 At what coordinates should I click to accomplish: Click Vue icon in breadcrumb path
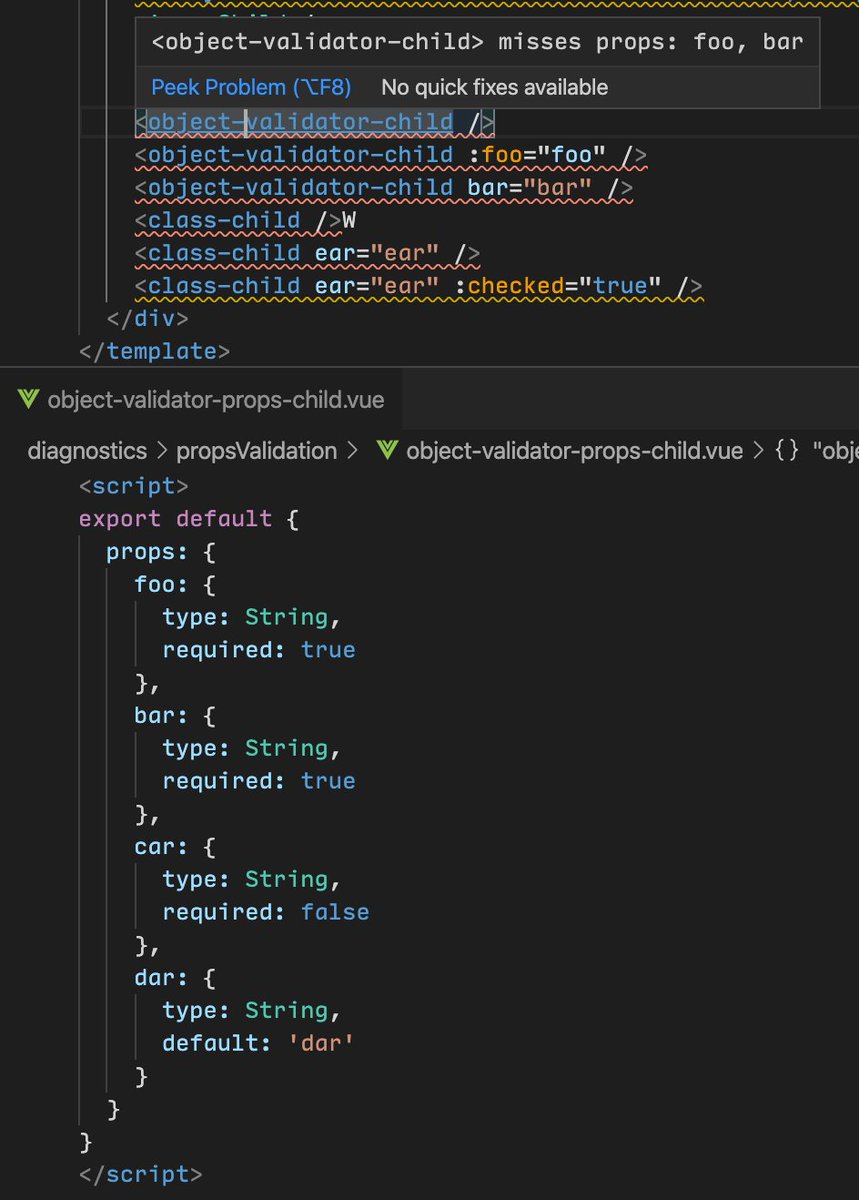pyautogui.click(x=388, y=451)
